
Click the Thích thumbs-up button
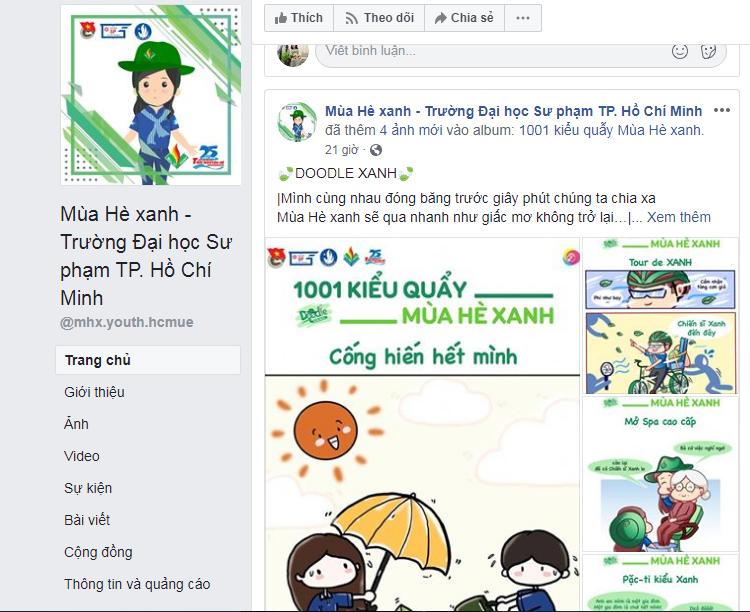(x=299, y=18)
